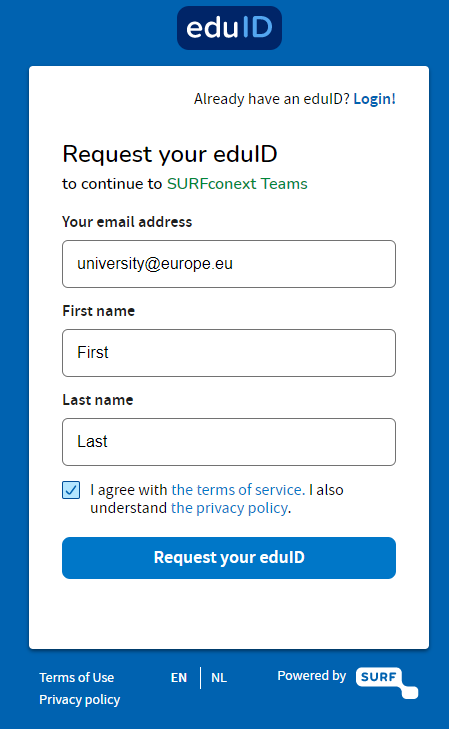Click the Your email address label
449x729 pixels.
(x=127, y=222)
